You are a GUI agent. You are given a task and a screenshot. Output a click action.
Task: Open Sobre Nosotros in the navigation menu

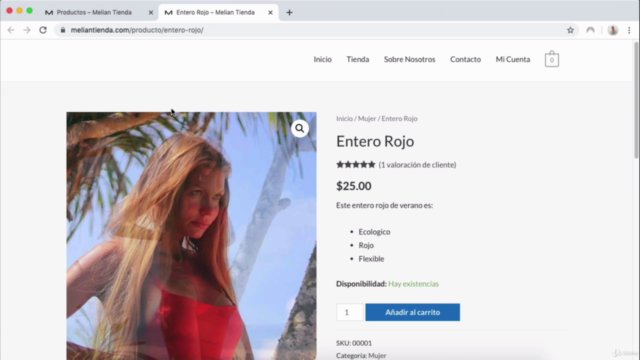[409, 59]
